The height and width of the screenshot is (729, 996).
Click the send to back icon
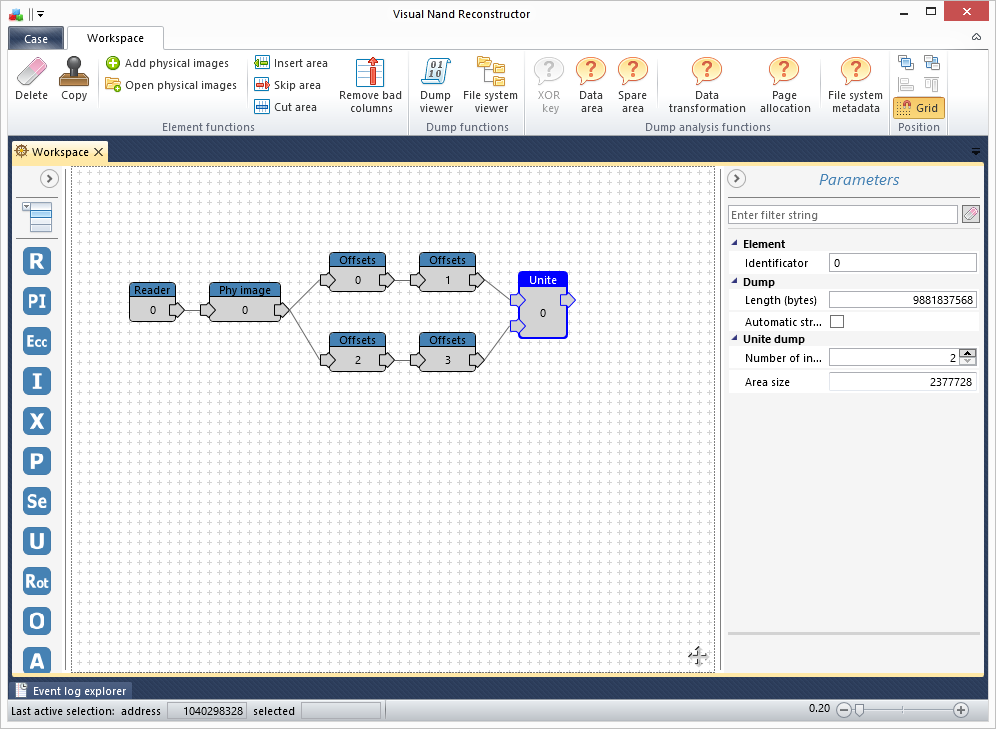click(x=932, y=62)
